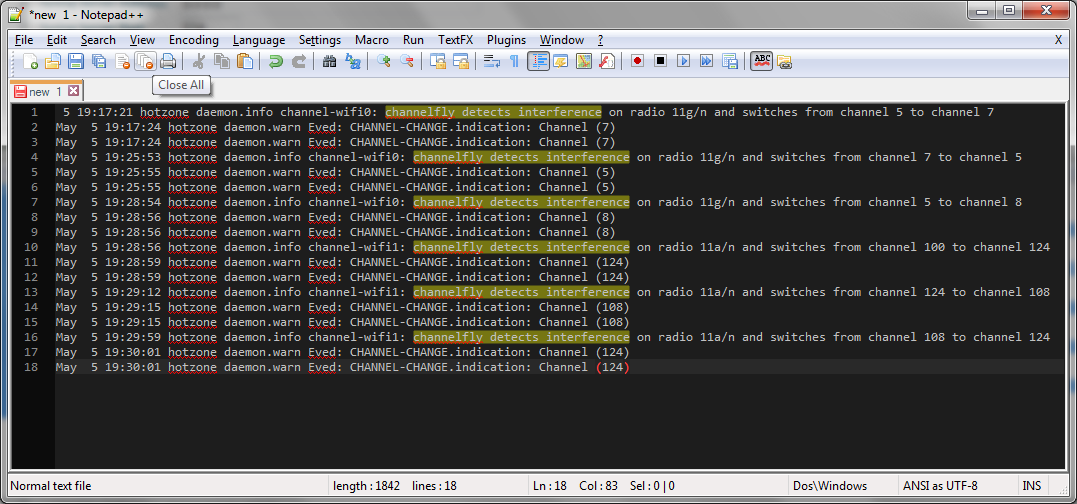Click the Notepad++ title bar icon
The width and height of the screenshot is (1077, 504).
(x=15, y=14)
